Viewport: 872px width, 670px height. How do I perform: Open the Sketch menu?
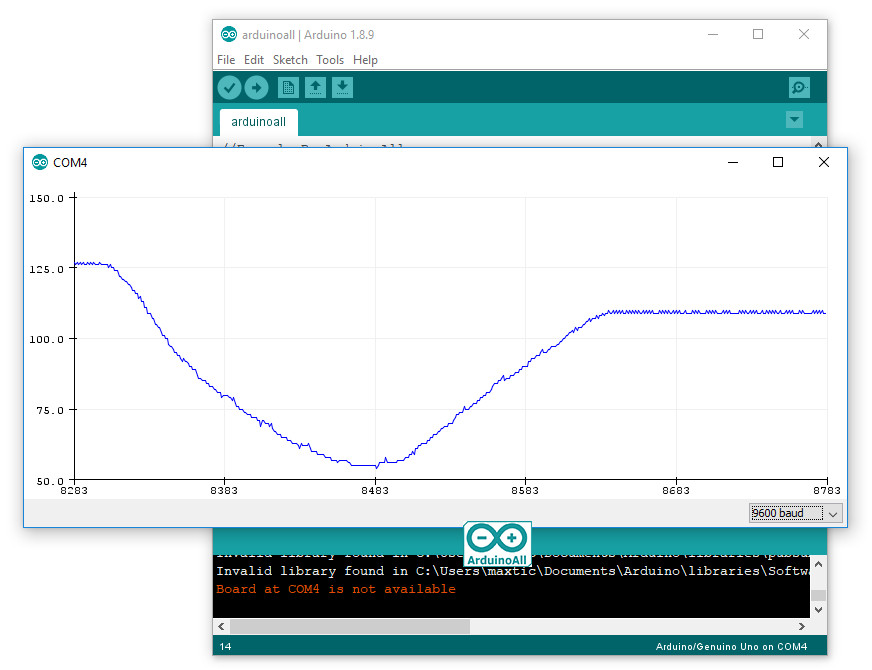(290, 59)
